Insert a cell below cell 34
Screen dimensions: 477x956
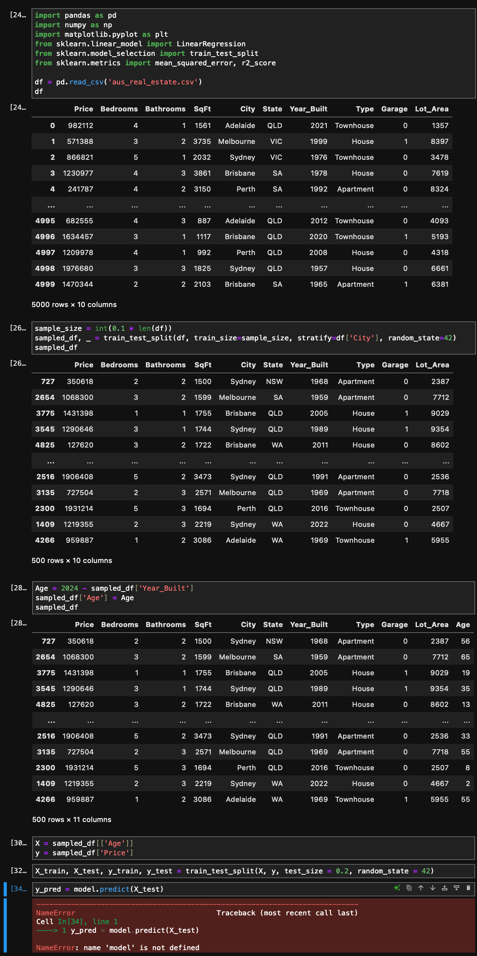[x=456, y=889]
